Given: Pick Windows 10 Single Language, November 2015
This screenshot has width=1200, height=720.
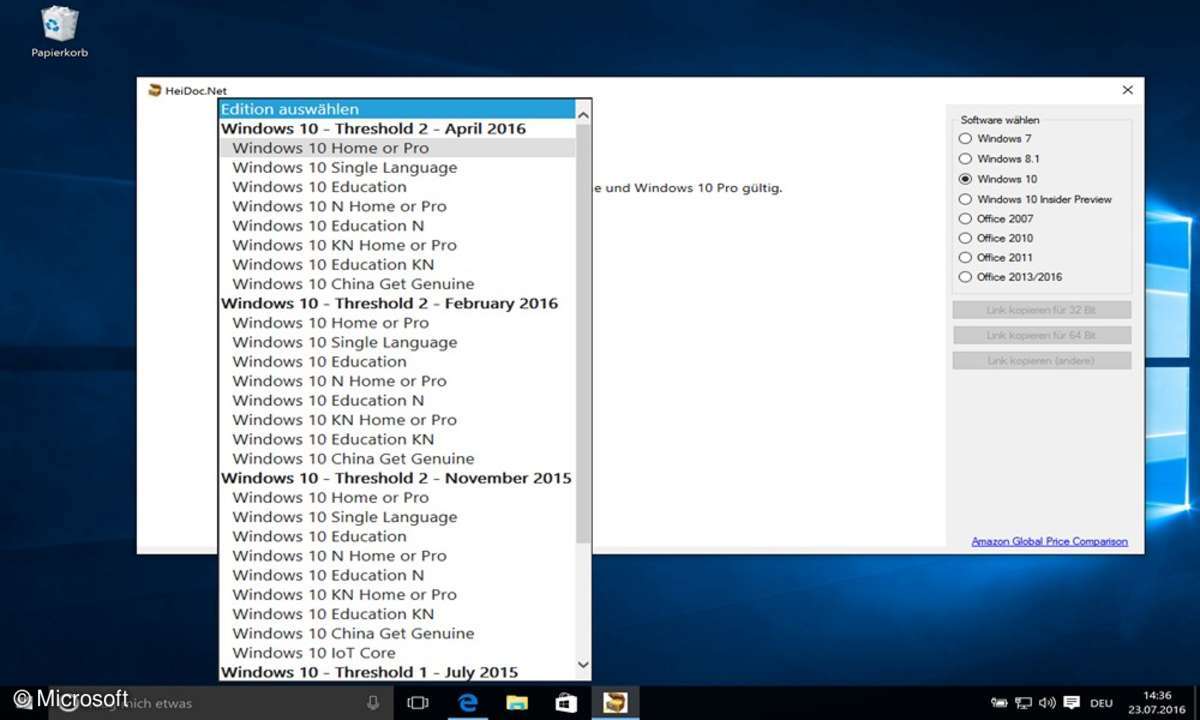Looking at the screenshot, I should coord(398,517).
